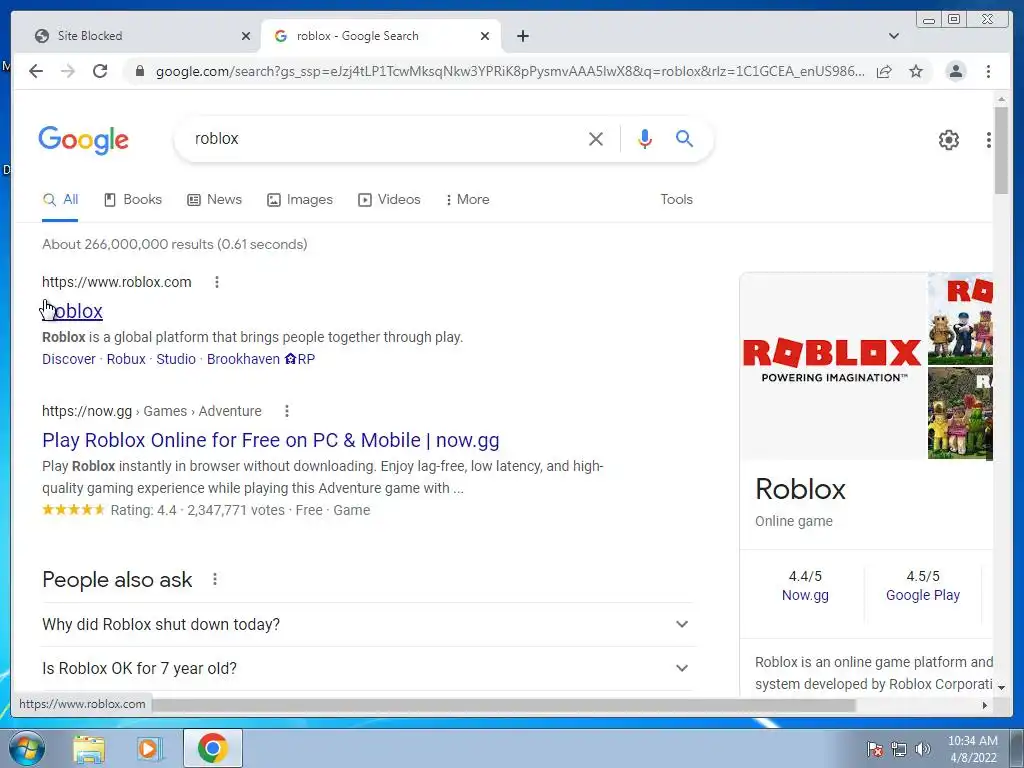Open the Google apps dots next to the gear
Image resolution: width=1024 pixels, height=768 pixels.
click(x=989, y=140)
